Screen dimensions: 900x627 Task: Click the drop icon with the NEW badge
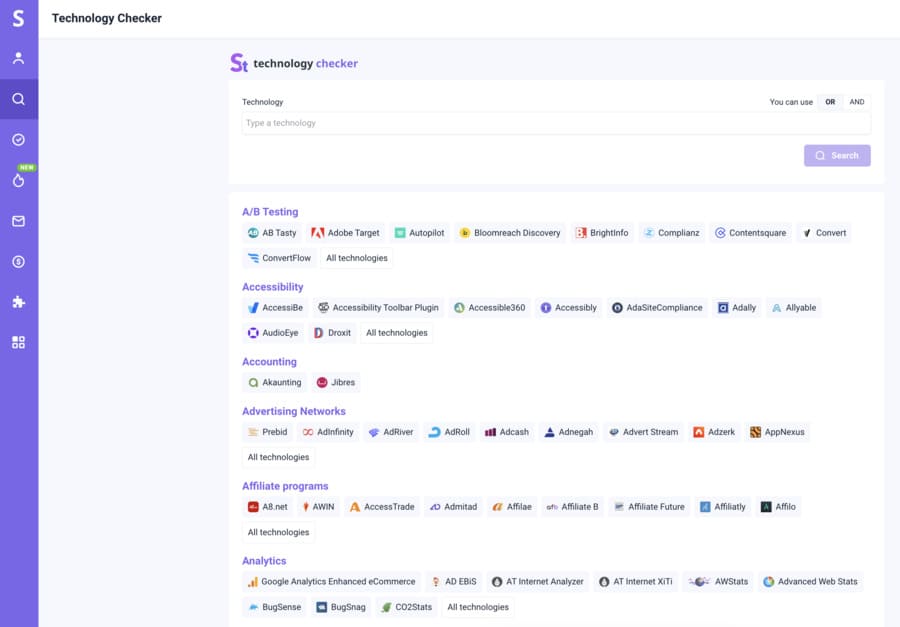[18, 180]
